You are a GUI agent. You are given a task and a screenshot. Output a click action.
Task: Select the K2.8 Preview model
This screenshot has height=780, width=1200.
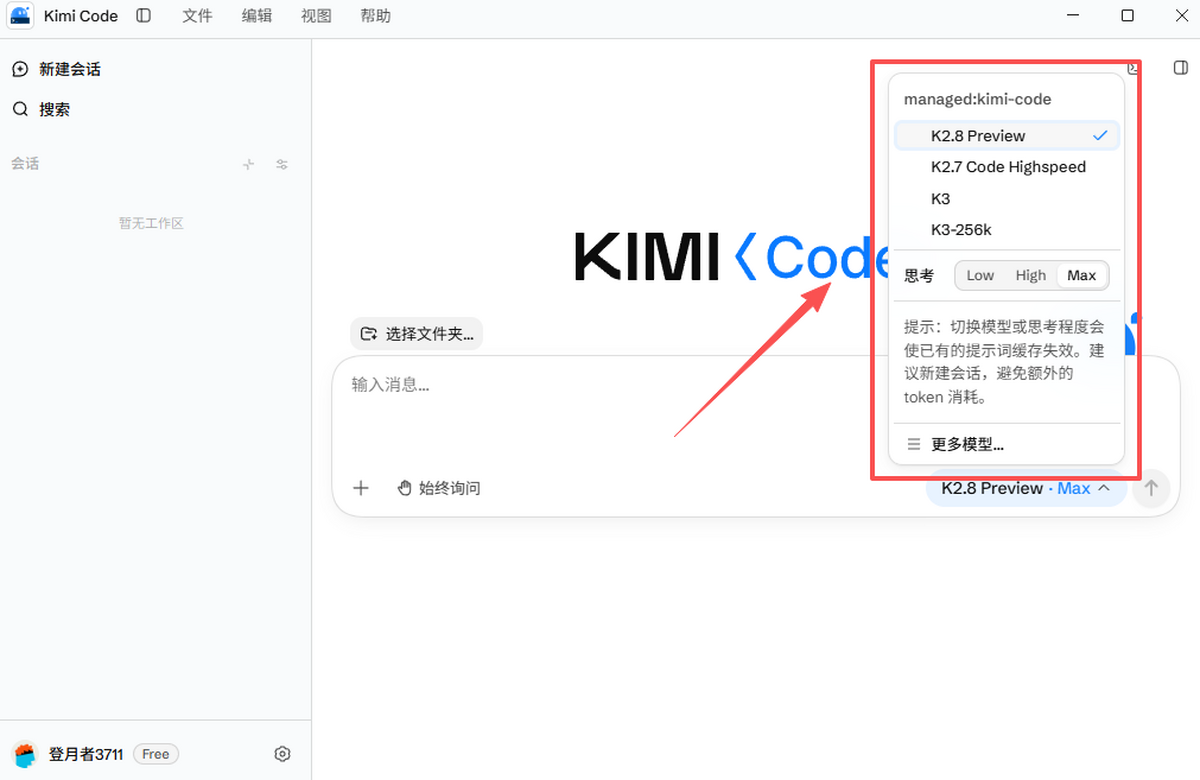tap(1006, 136)
